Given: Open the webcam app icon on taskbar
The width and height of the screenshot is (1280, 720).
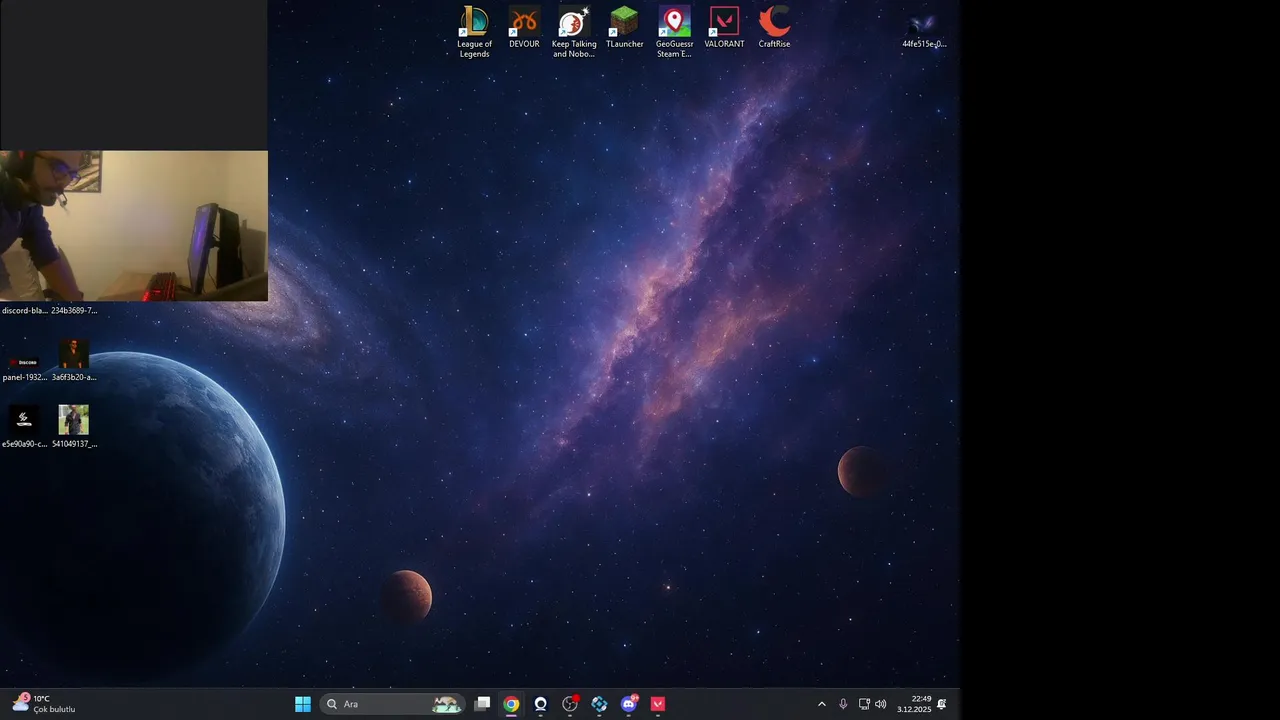Looking at the screenshot, I should 541,704.
